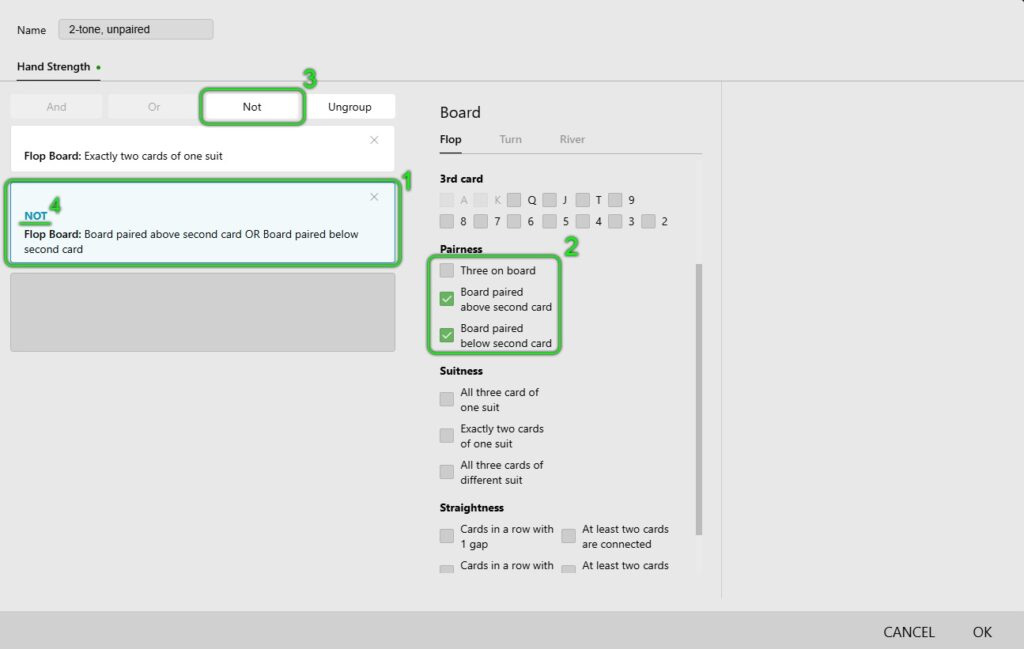Image resolution: width=1024 pixels, height=649 pixels.
Task: Click the Board panel vertical scrollbar
Action: click(699, 400)
